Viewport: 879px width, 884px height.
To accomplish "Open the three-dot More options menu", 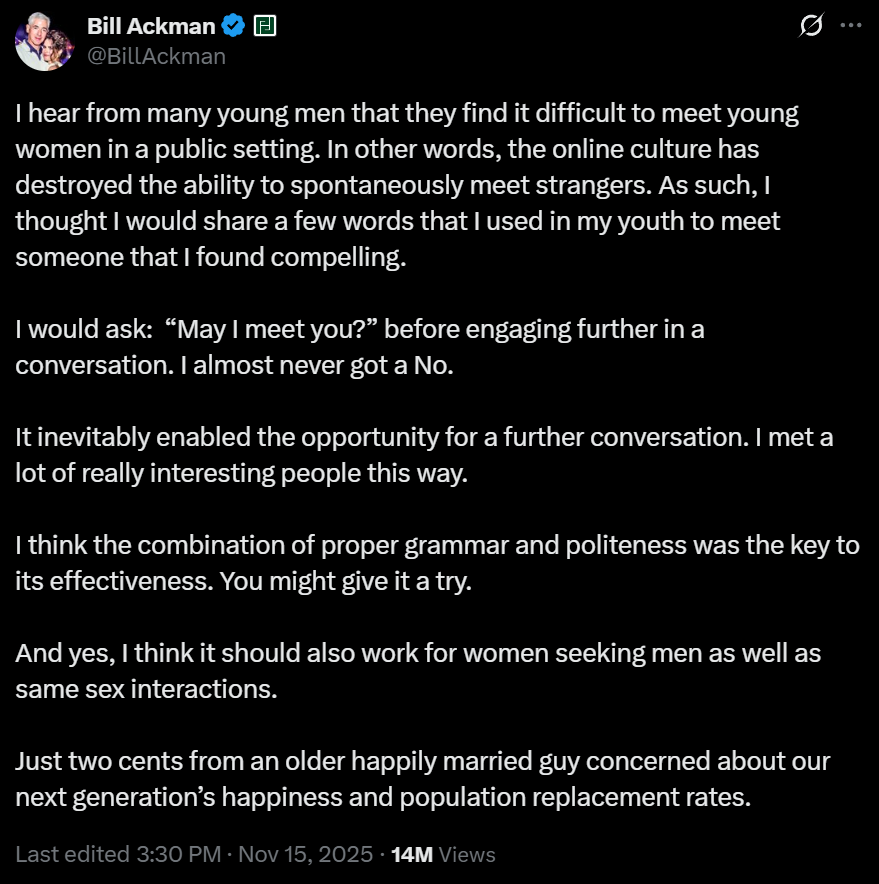I will click(x=850, y=26).
